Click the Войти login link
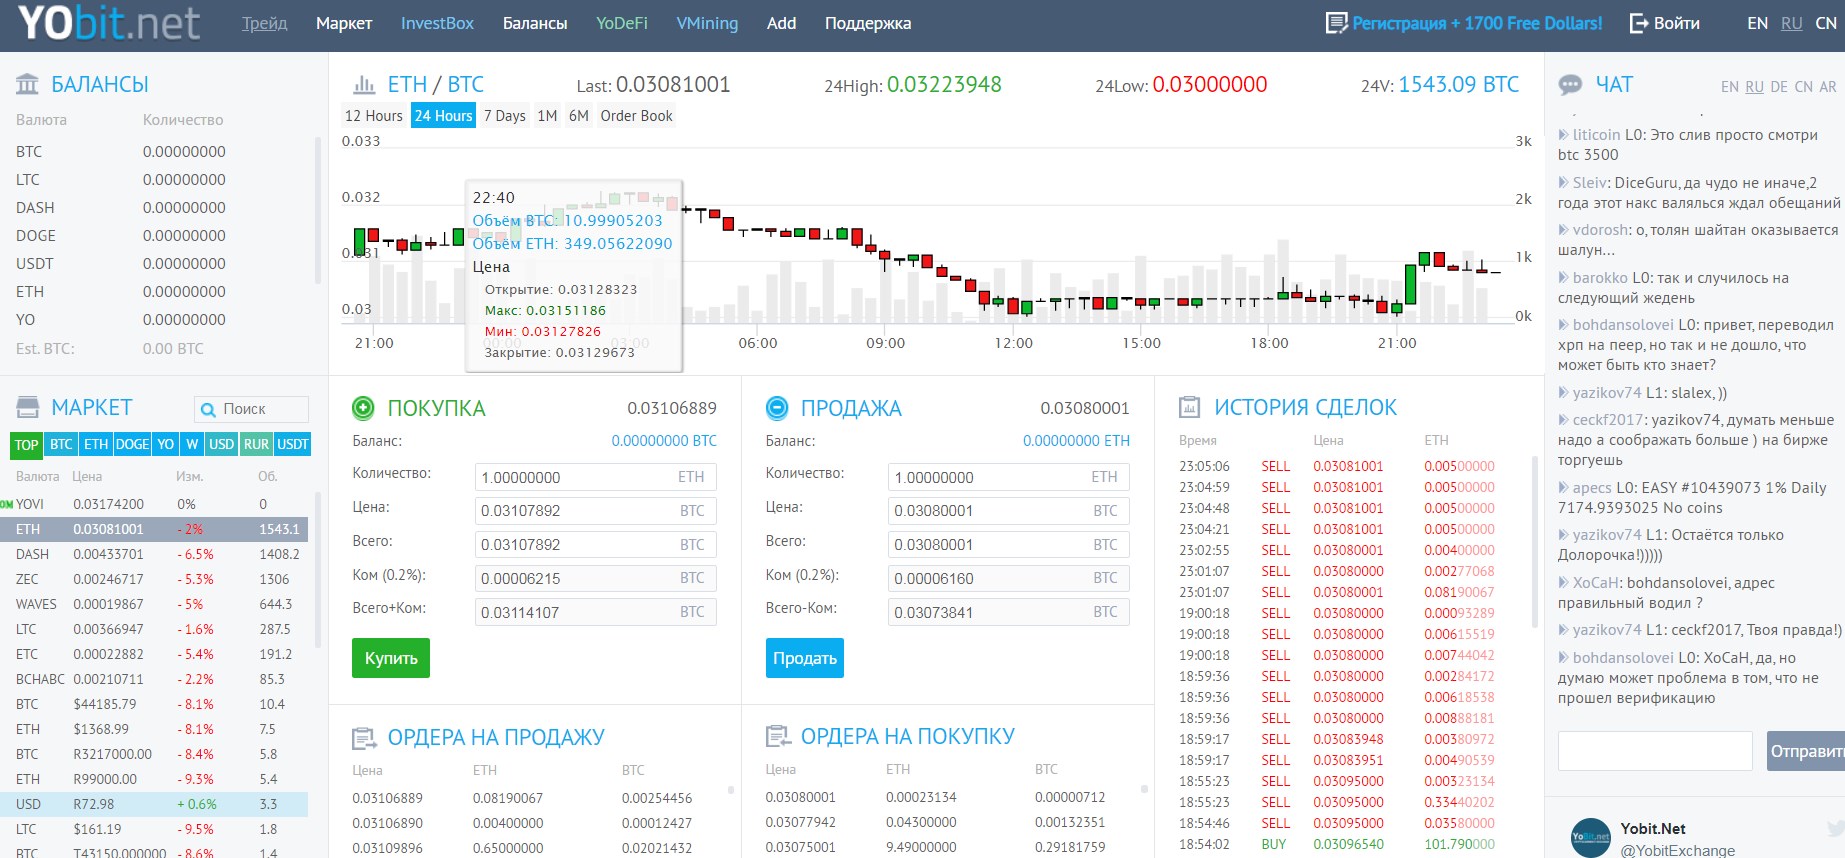 tap(1677, 23)
